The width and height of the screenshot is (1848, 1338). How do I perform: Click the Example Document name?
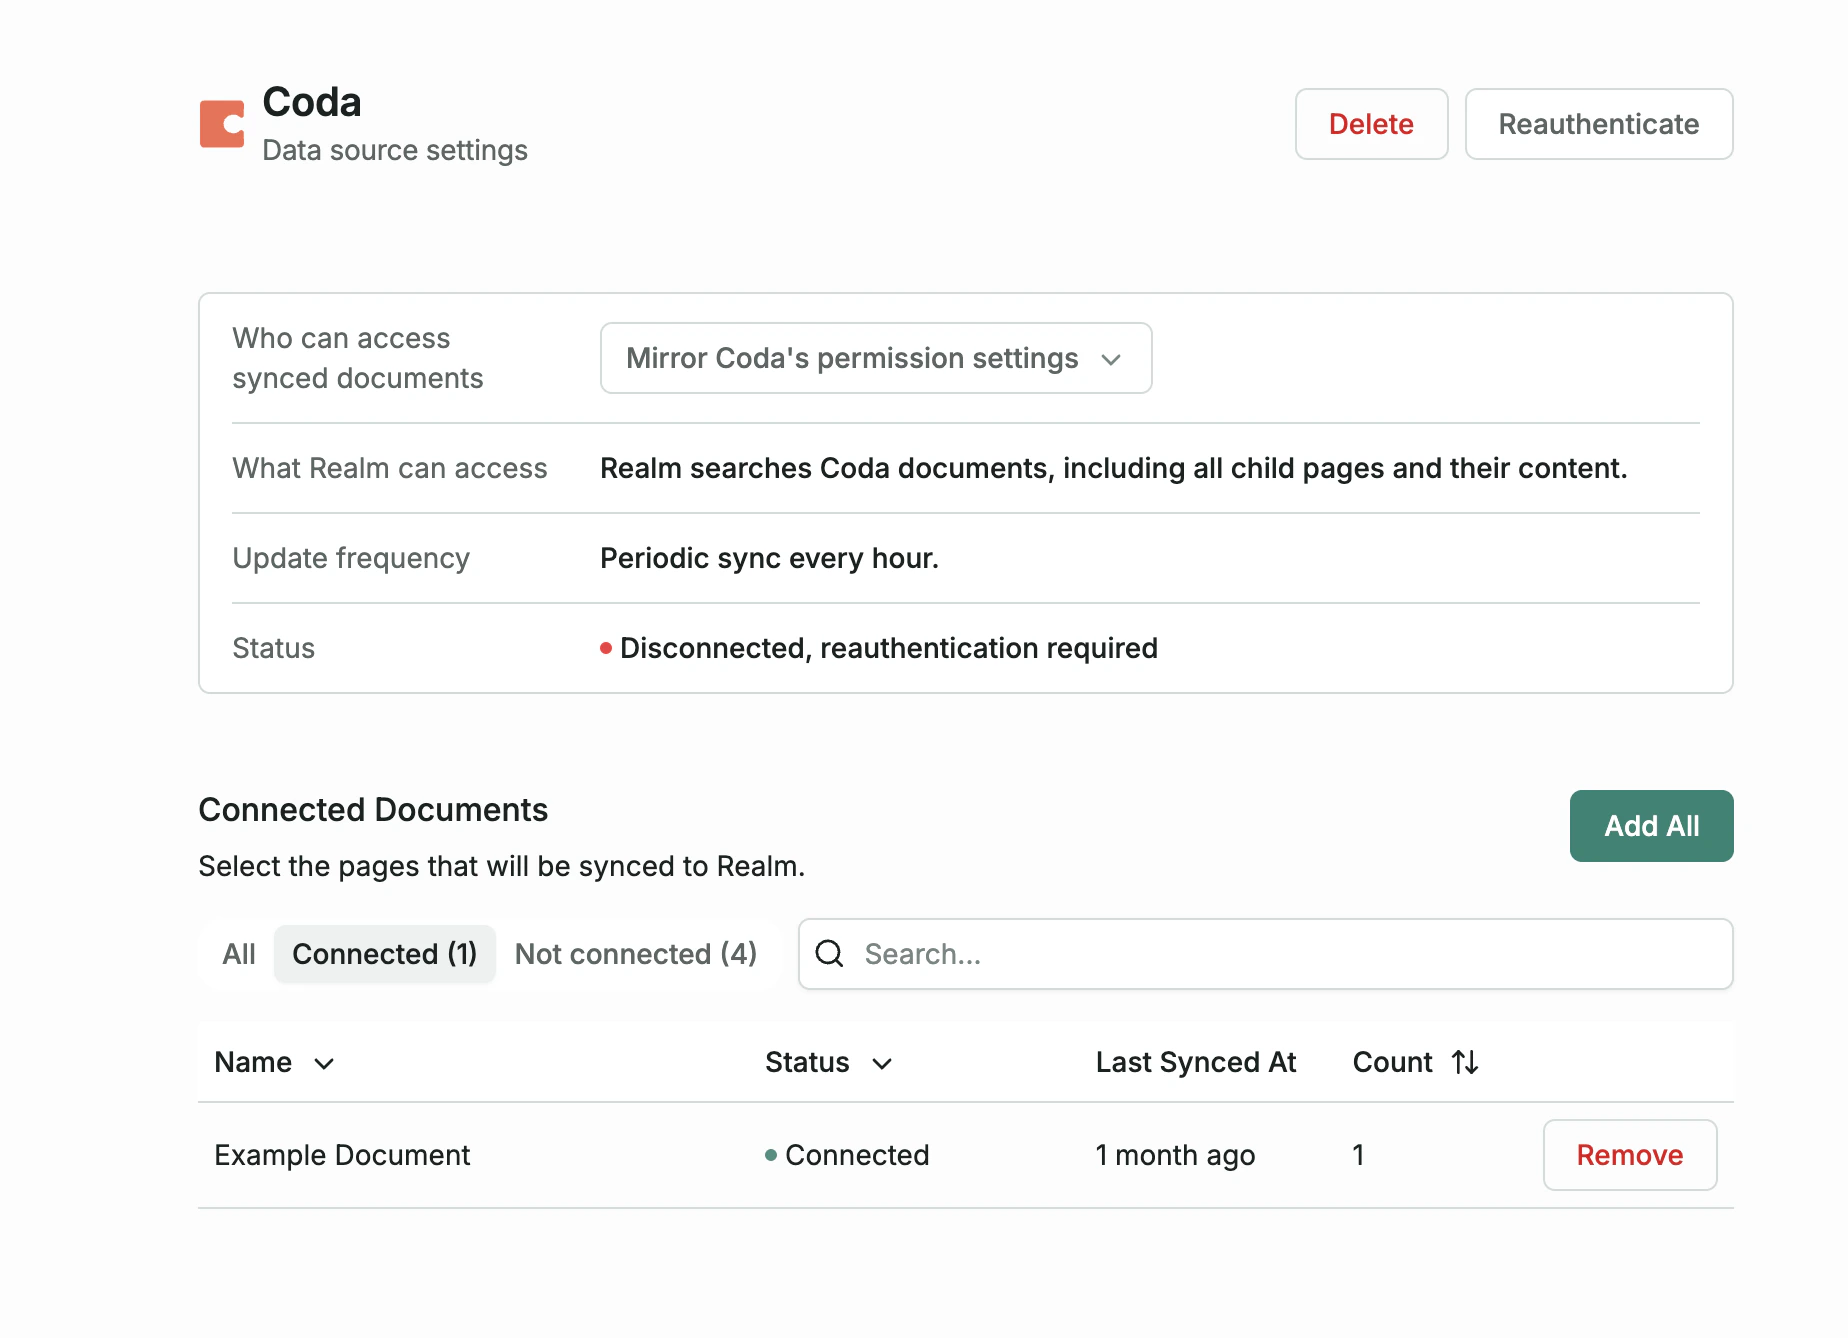click(342, 1155)
